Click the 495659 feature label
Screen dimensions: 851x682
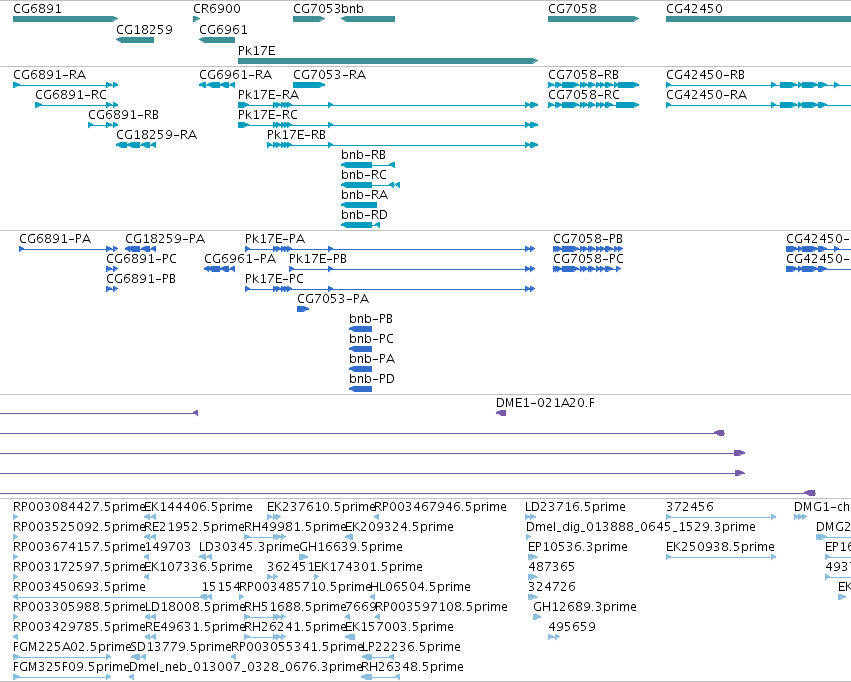tap(572, 627)
